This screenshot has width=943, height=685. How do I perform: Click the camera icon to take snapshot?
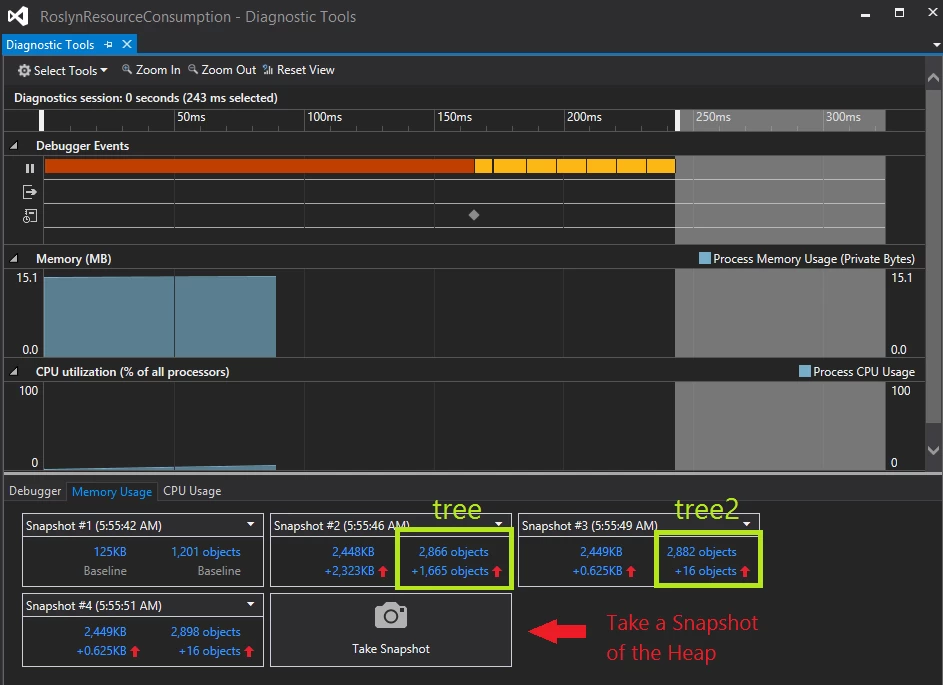391,616
